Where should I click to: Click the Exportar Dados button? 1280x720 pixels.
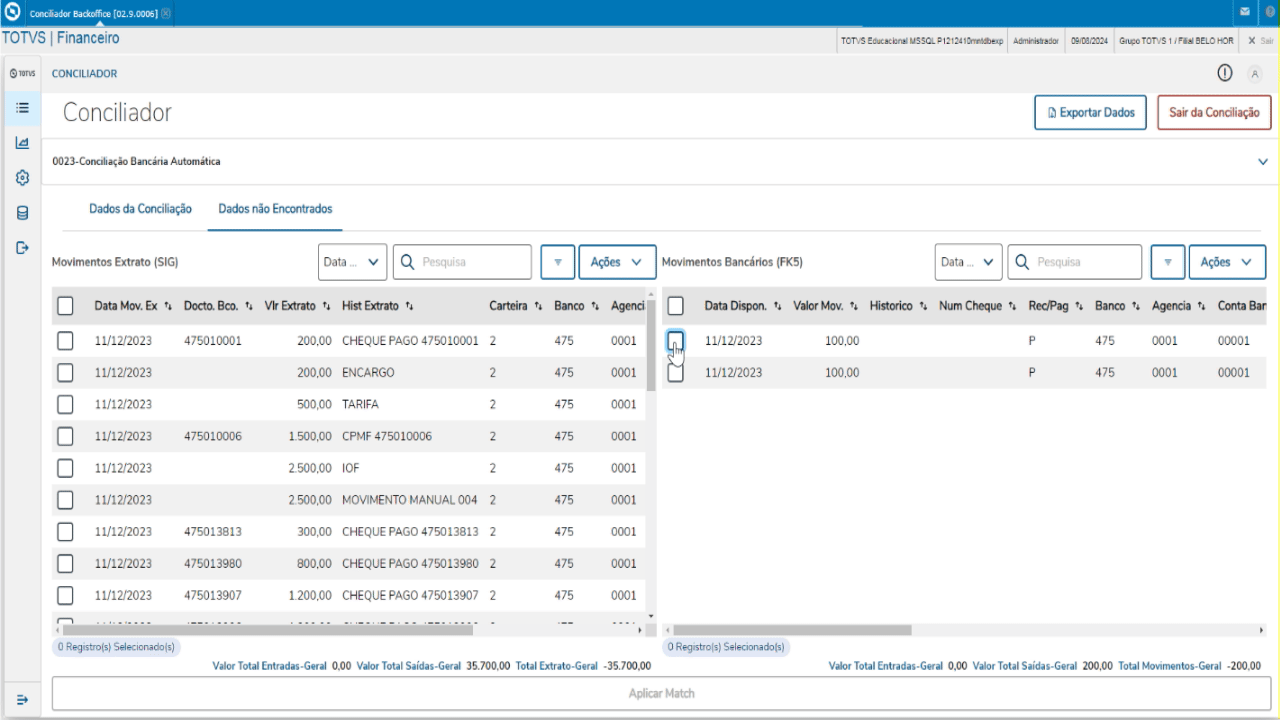point(1091,113)
